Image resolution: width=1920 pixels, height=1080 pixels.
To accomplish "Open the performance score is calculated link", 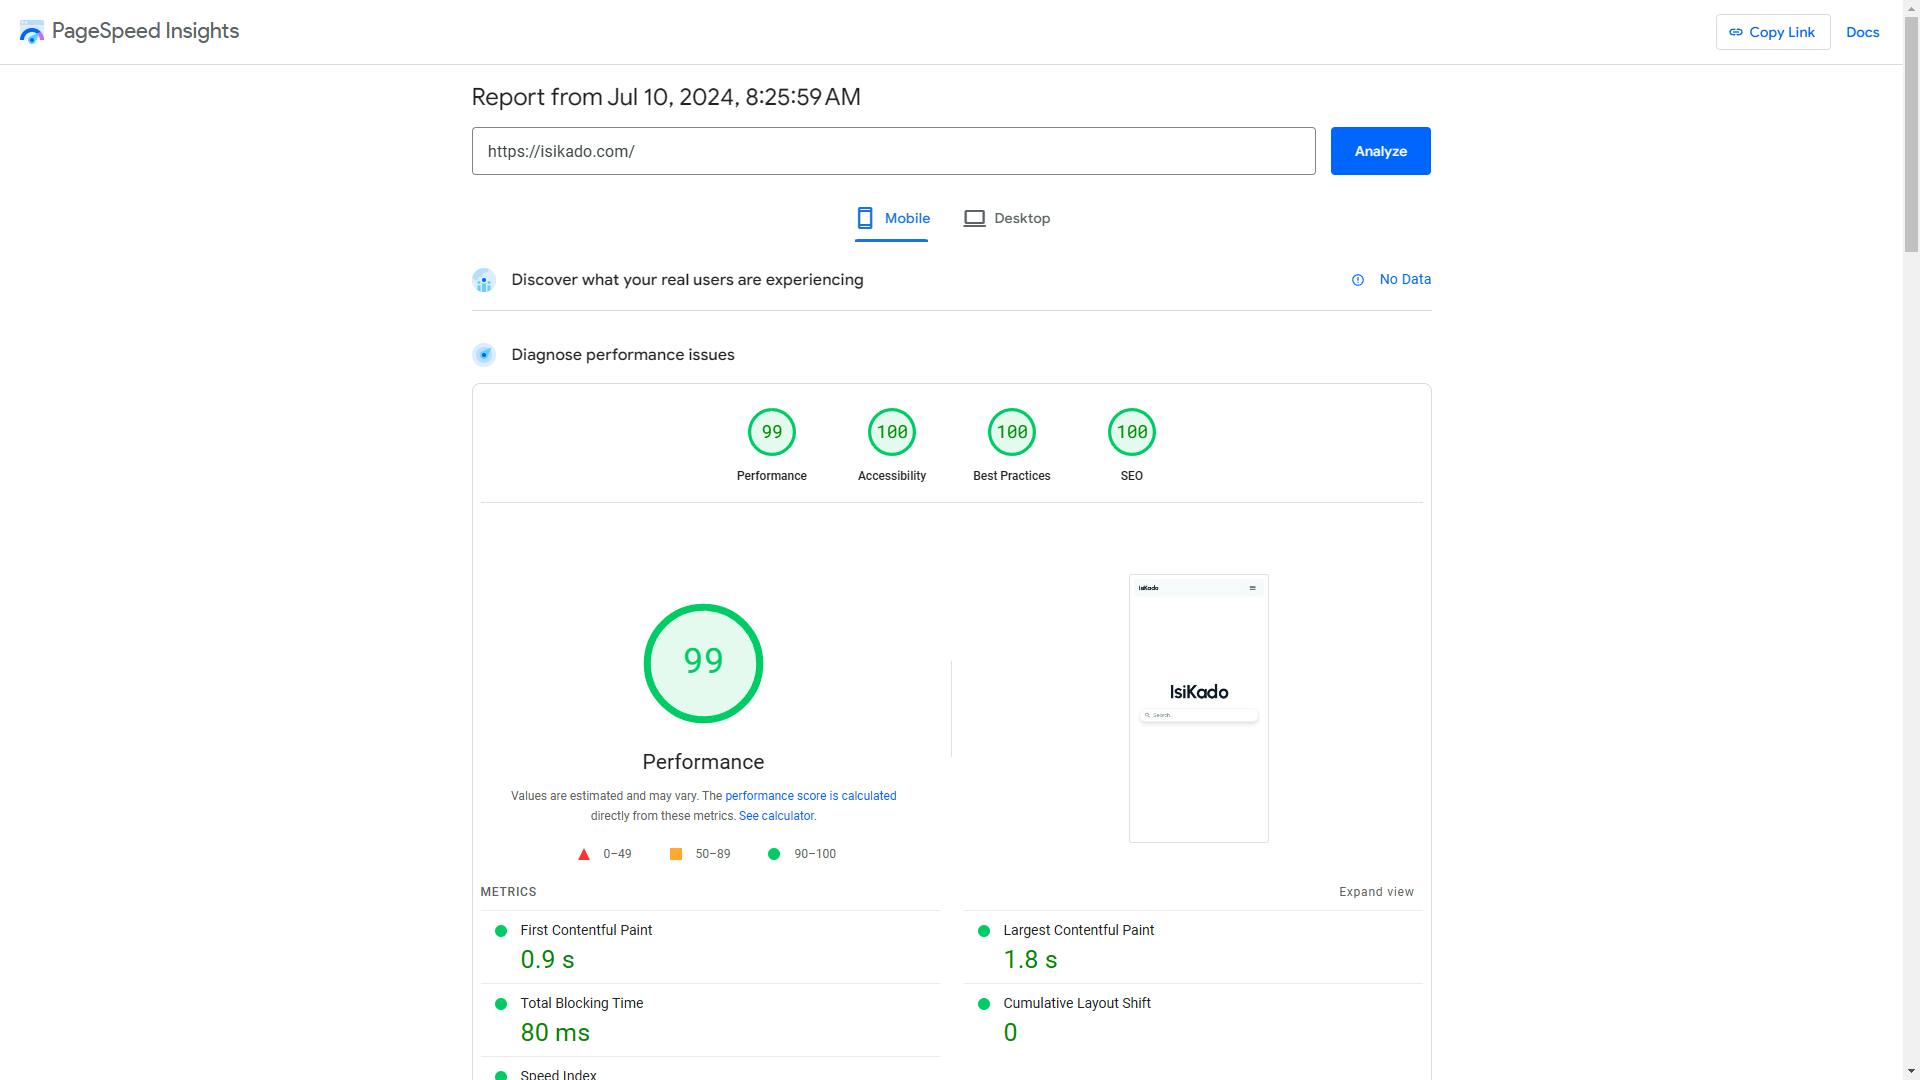I will [810, 795].
